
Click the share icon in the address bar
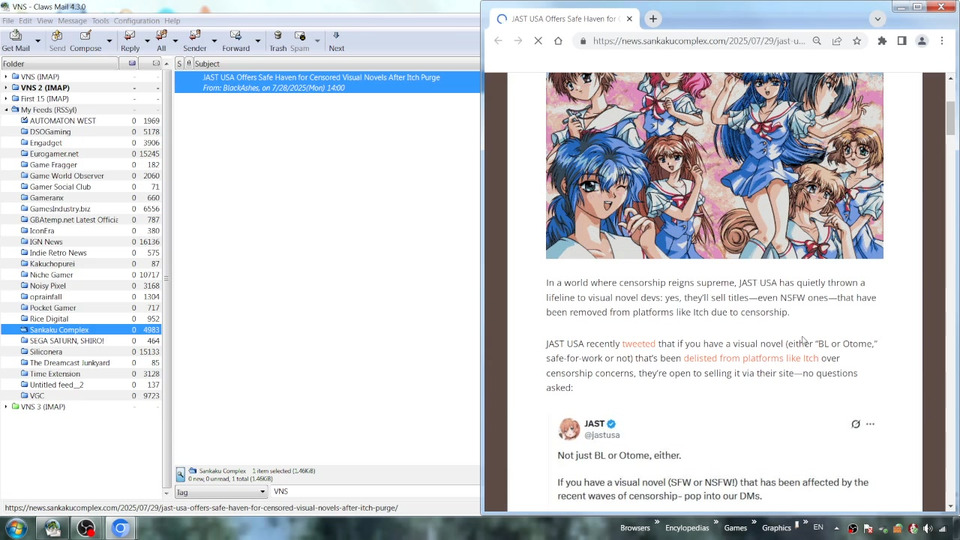[x=836, y=41]
